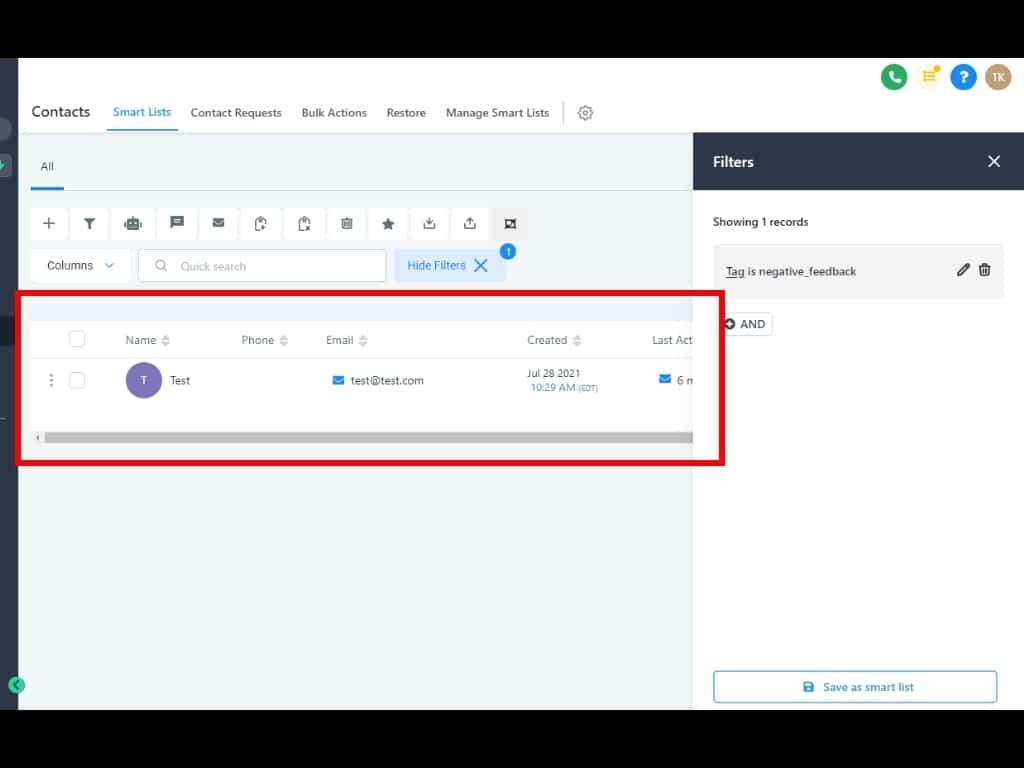The width and height of the screenshot is (1024, 768).
Task: Edit the negative_feedback tag filter
Action: pos(963,270)
